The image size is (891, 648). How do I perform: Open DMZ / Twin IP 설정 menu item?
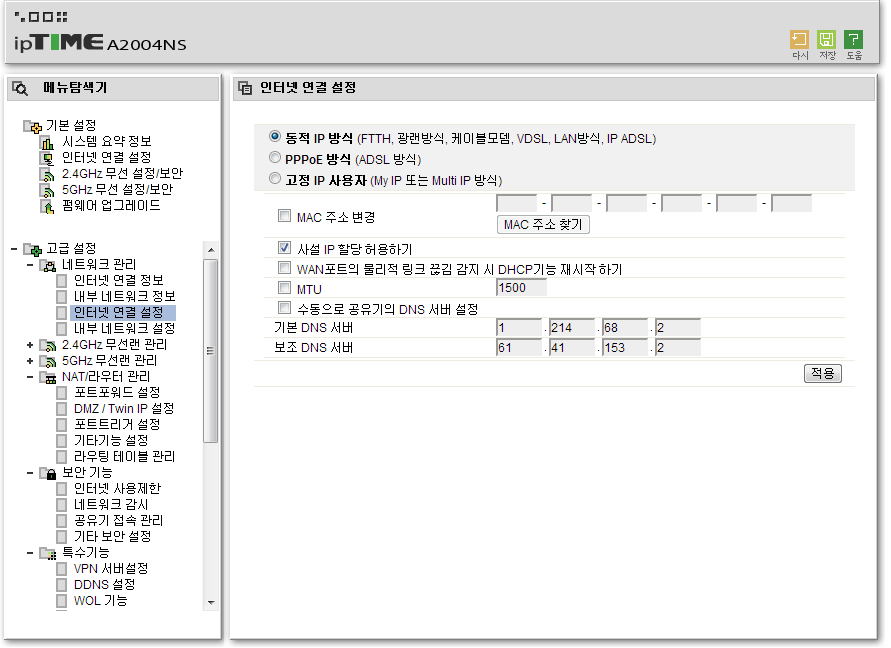tap(124, 409)
